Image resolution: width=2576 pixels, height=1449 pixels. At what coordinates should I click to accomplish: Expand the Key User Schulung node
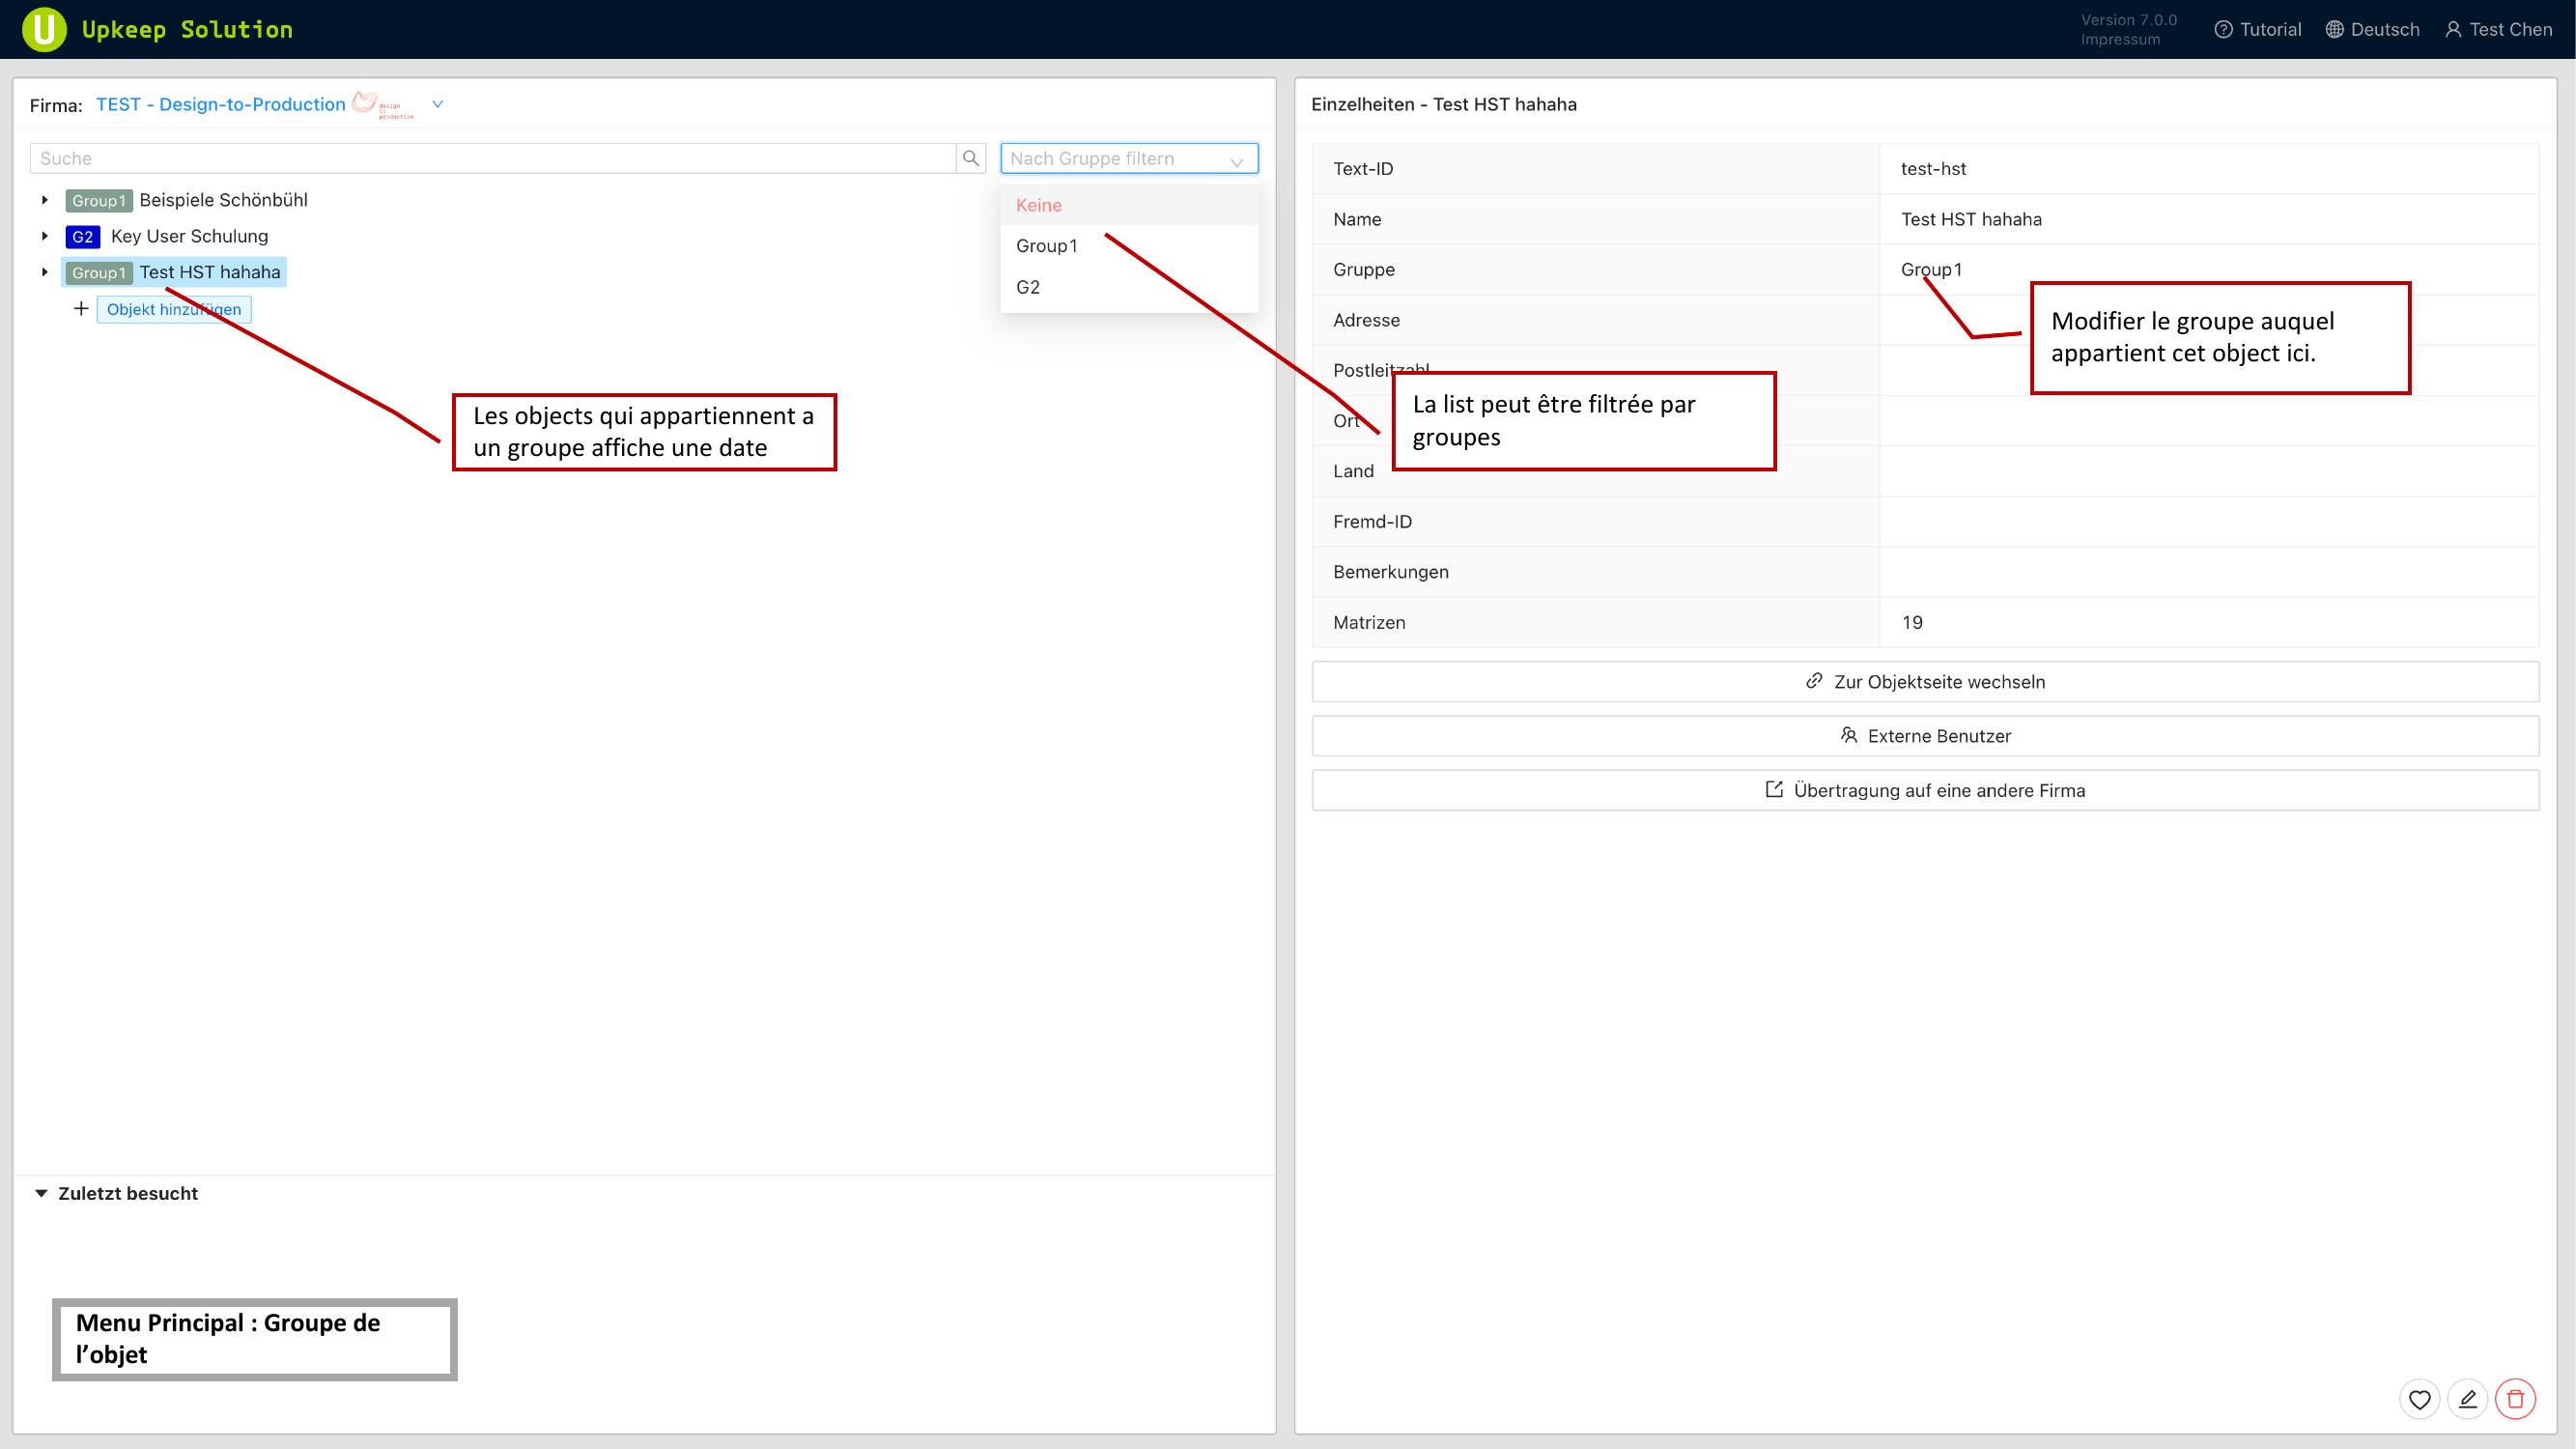click(x=45, y=236)
